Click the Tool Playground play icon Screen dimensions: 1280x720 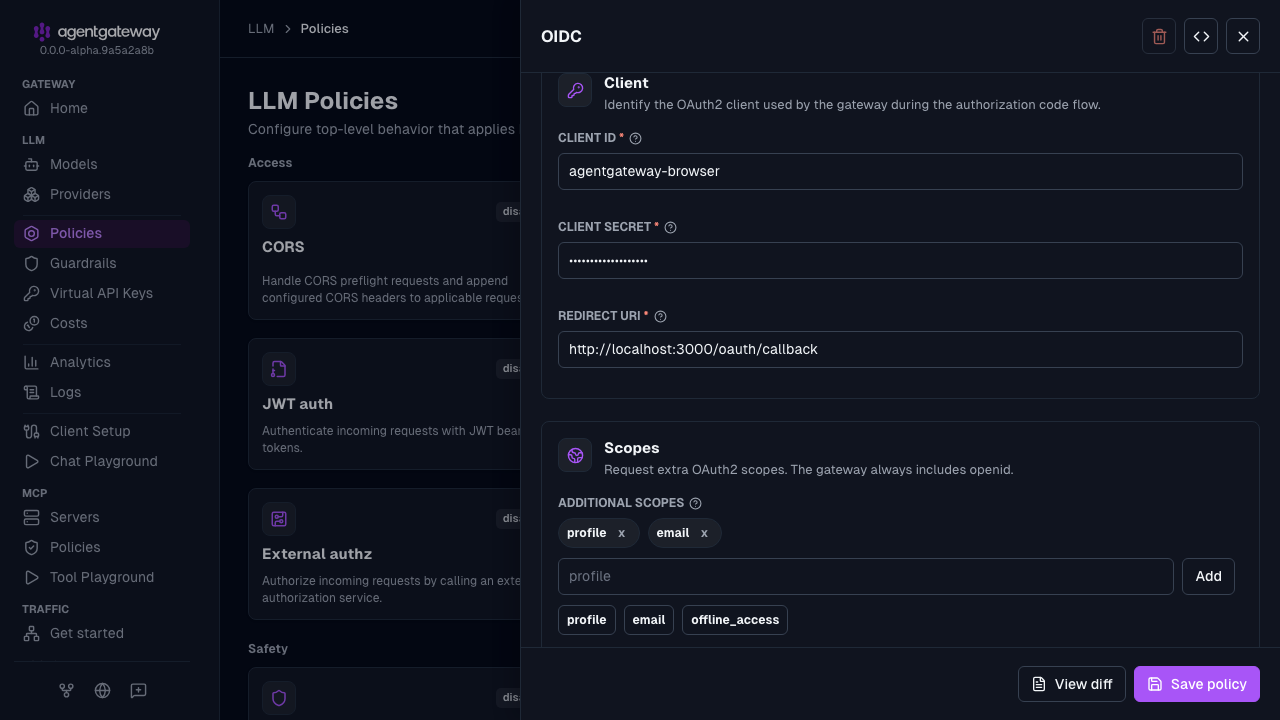[32, 577]
